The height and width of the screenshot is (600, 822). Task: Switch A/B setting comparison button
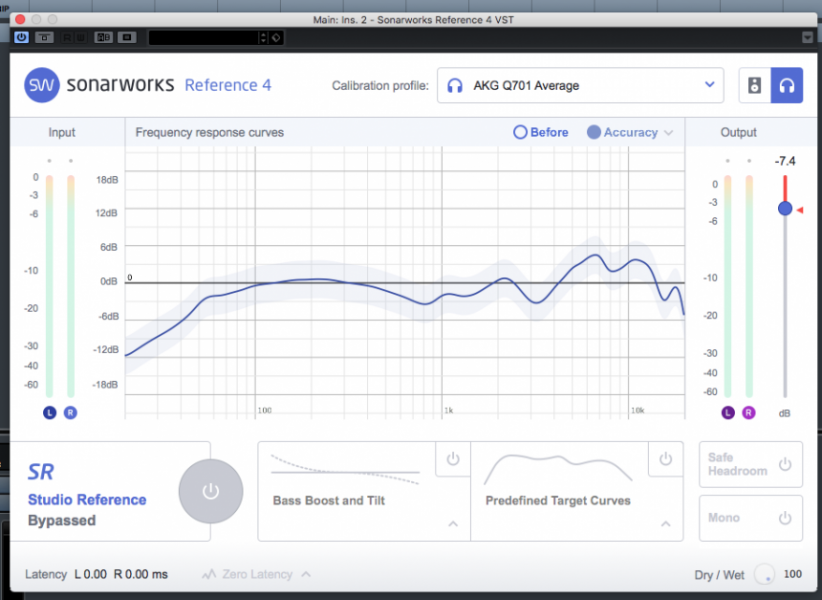tap(103, 37)
